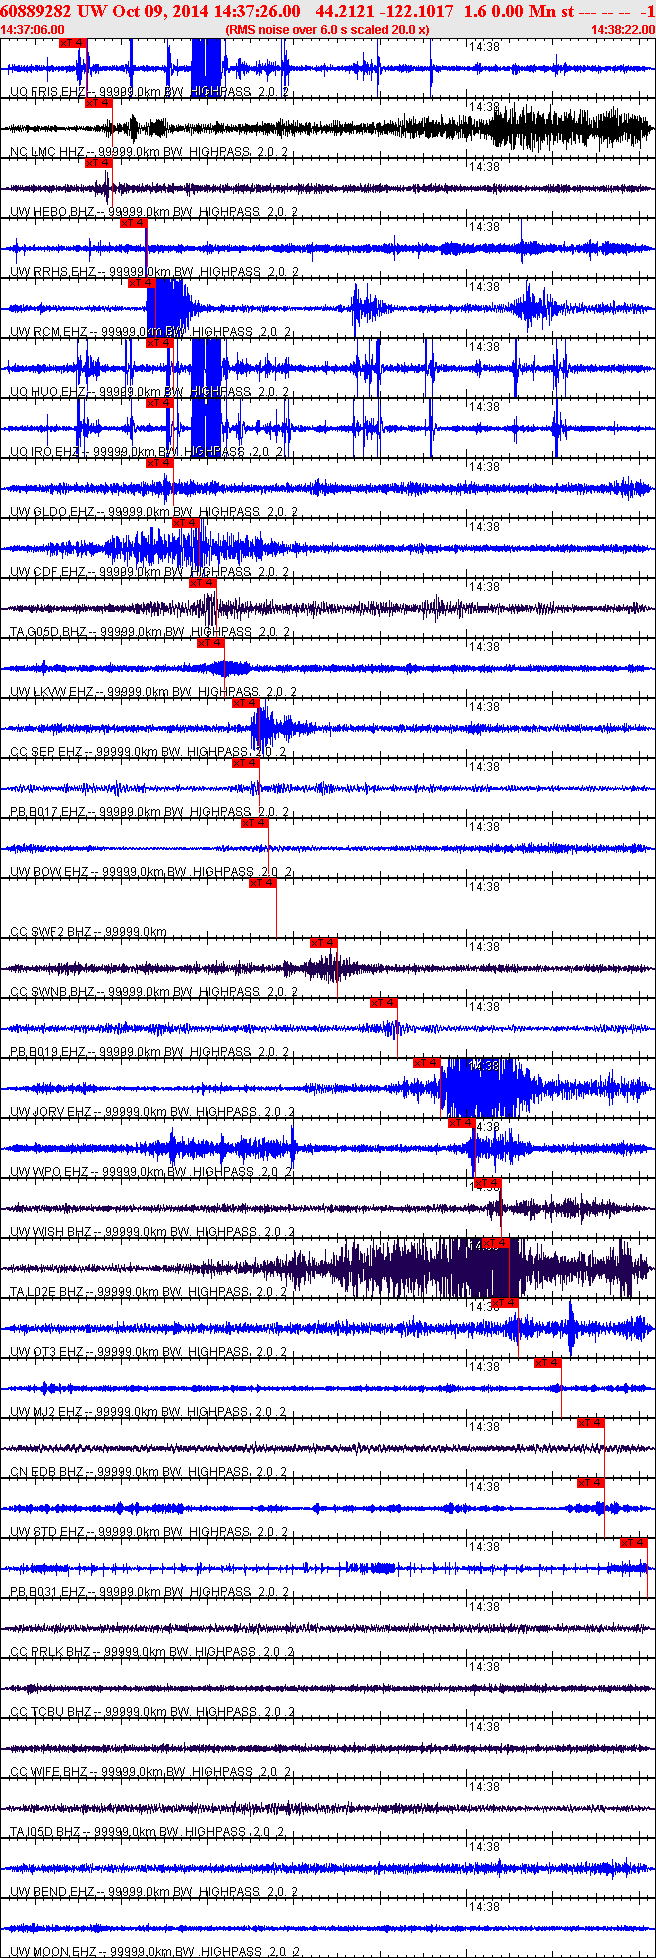Select the CC SEP EHZ station label
The image size is (656, 1958).
point(149,752)
